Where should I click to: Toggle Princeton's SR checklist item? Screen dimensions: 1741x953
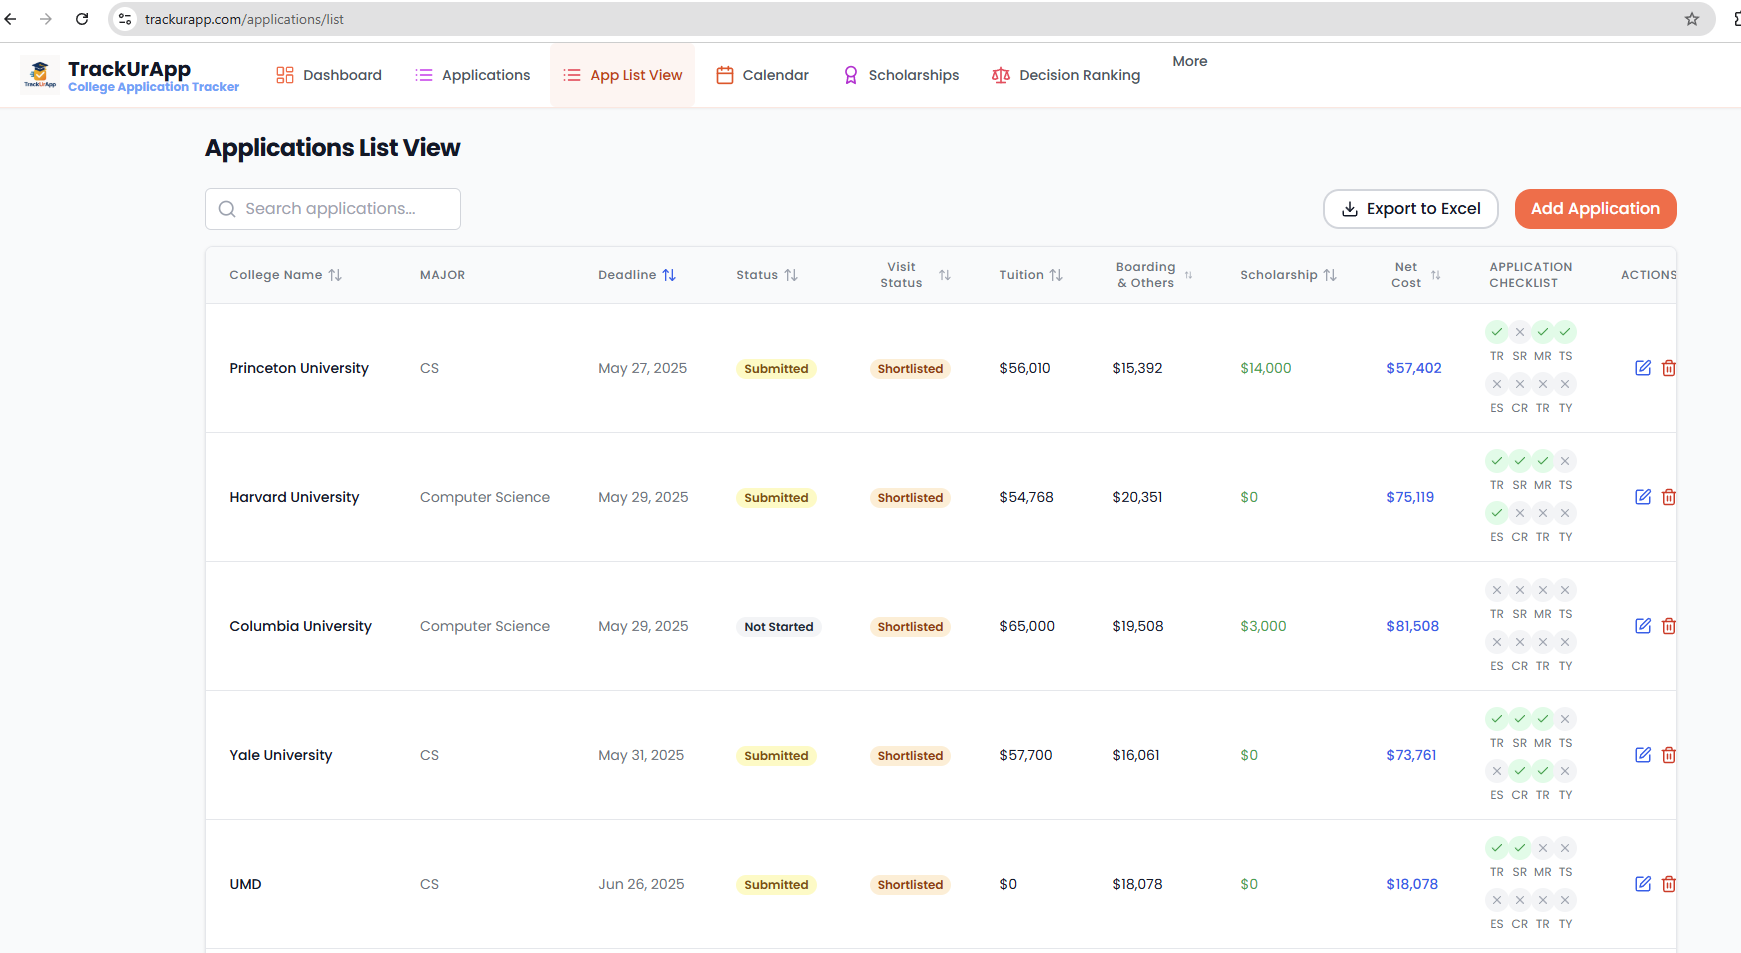point(1520,332)
